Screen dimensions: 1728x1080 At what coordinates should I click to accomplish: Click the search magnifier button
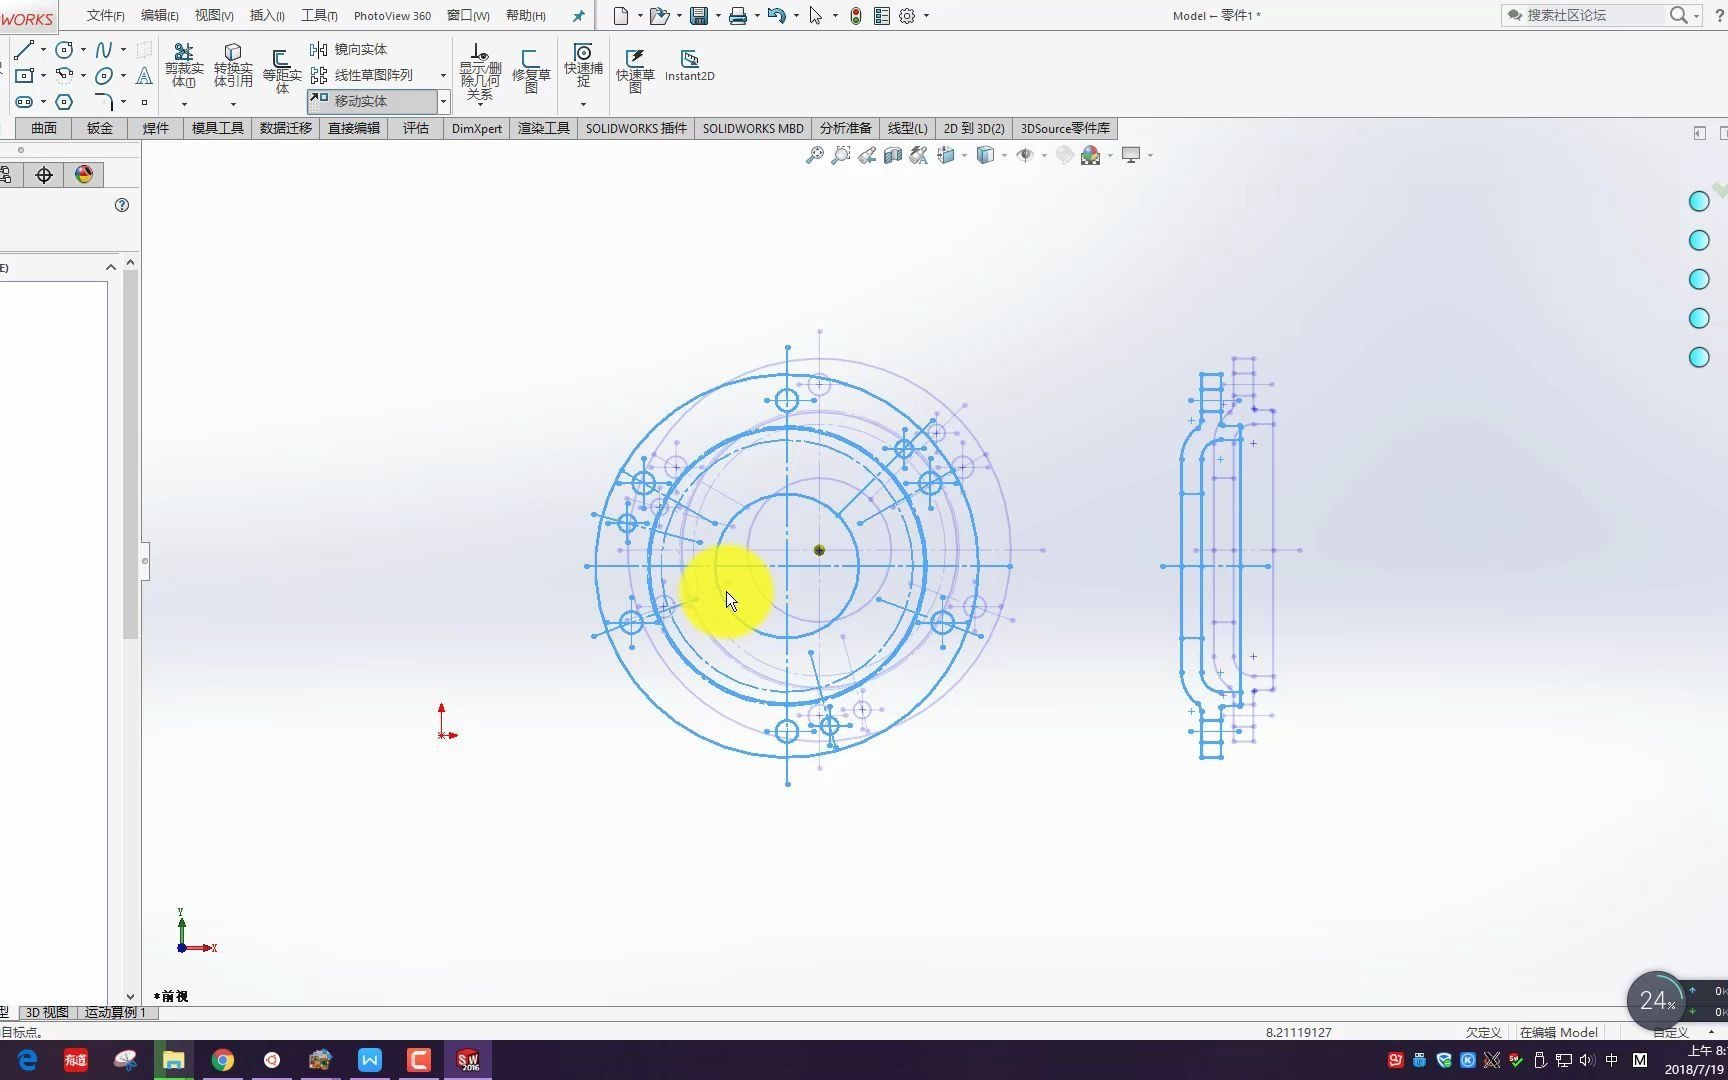coord(1679,15)
